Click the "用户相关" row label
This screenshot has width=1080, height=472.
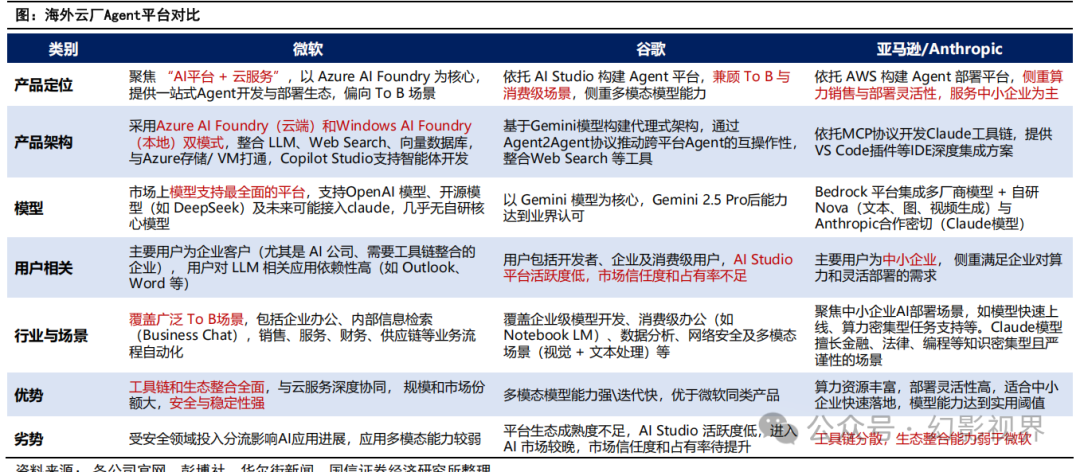click(43, 269)
